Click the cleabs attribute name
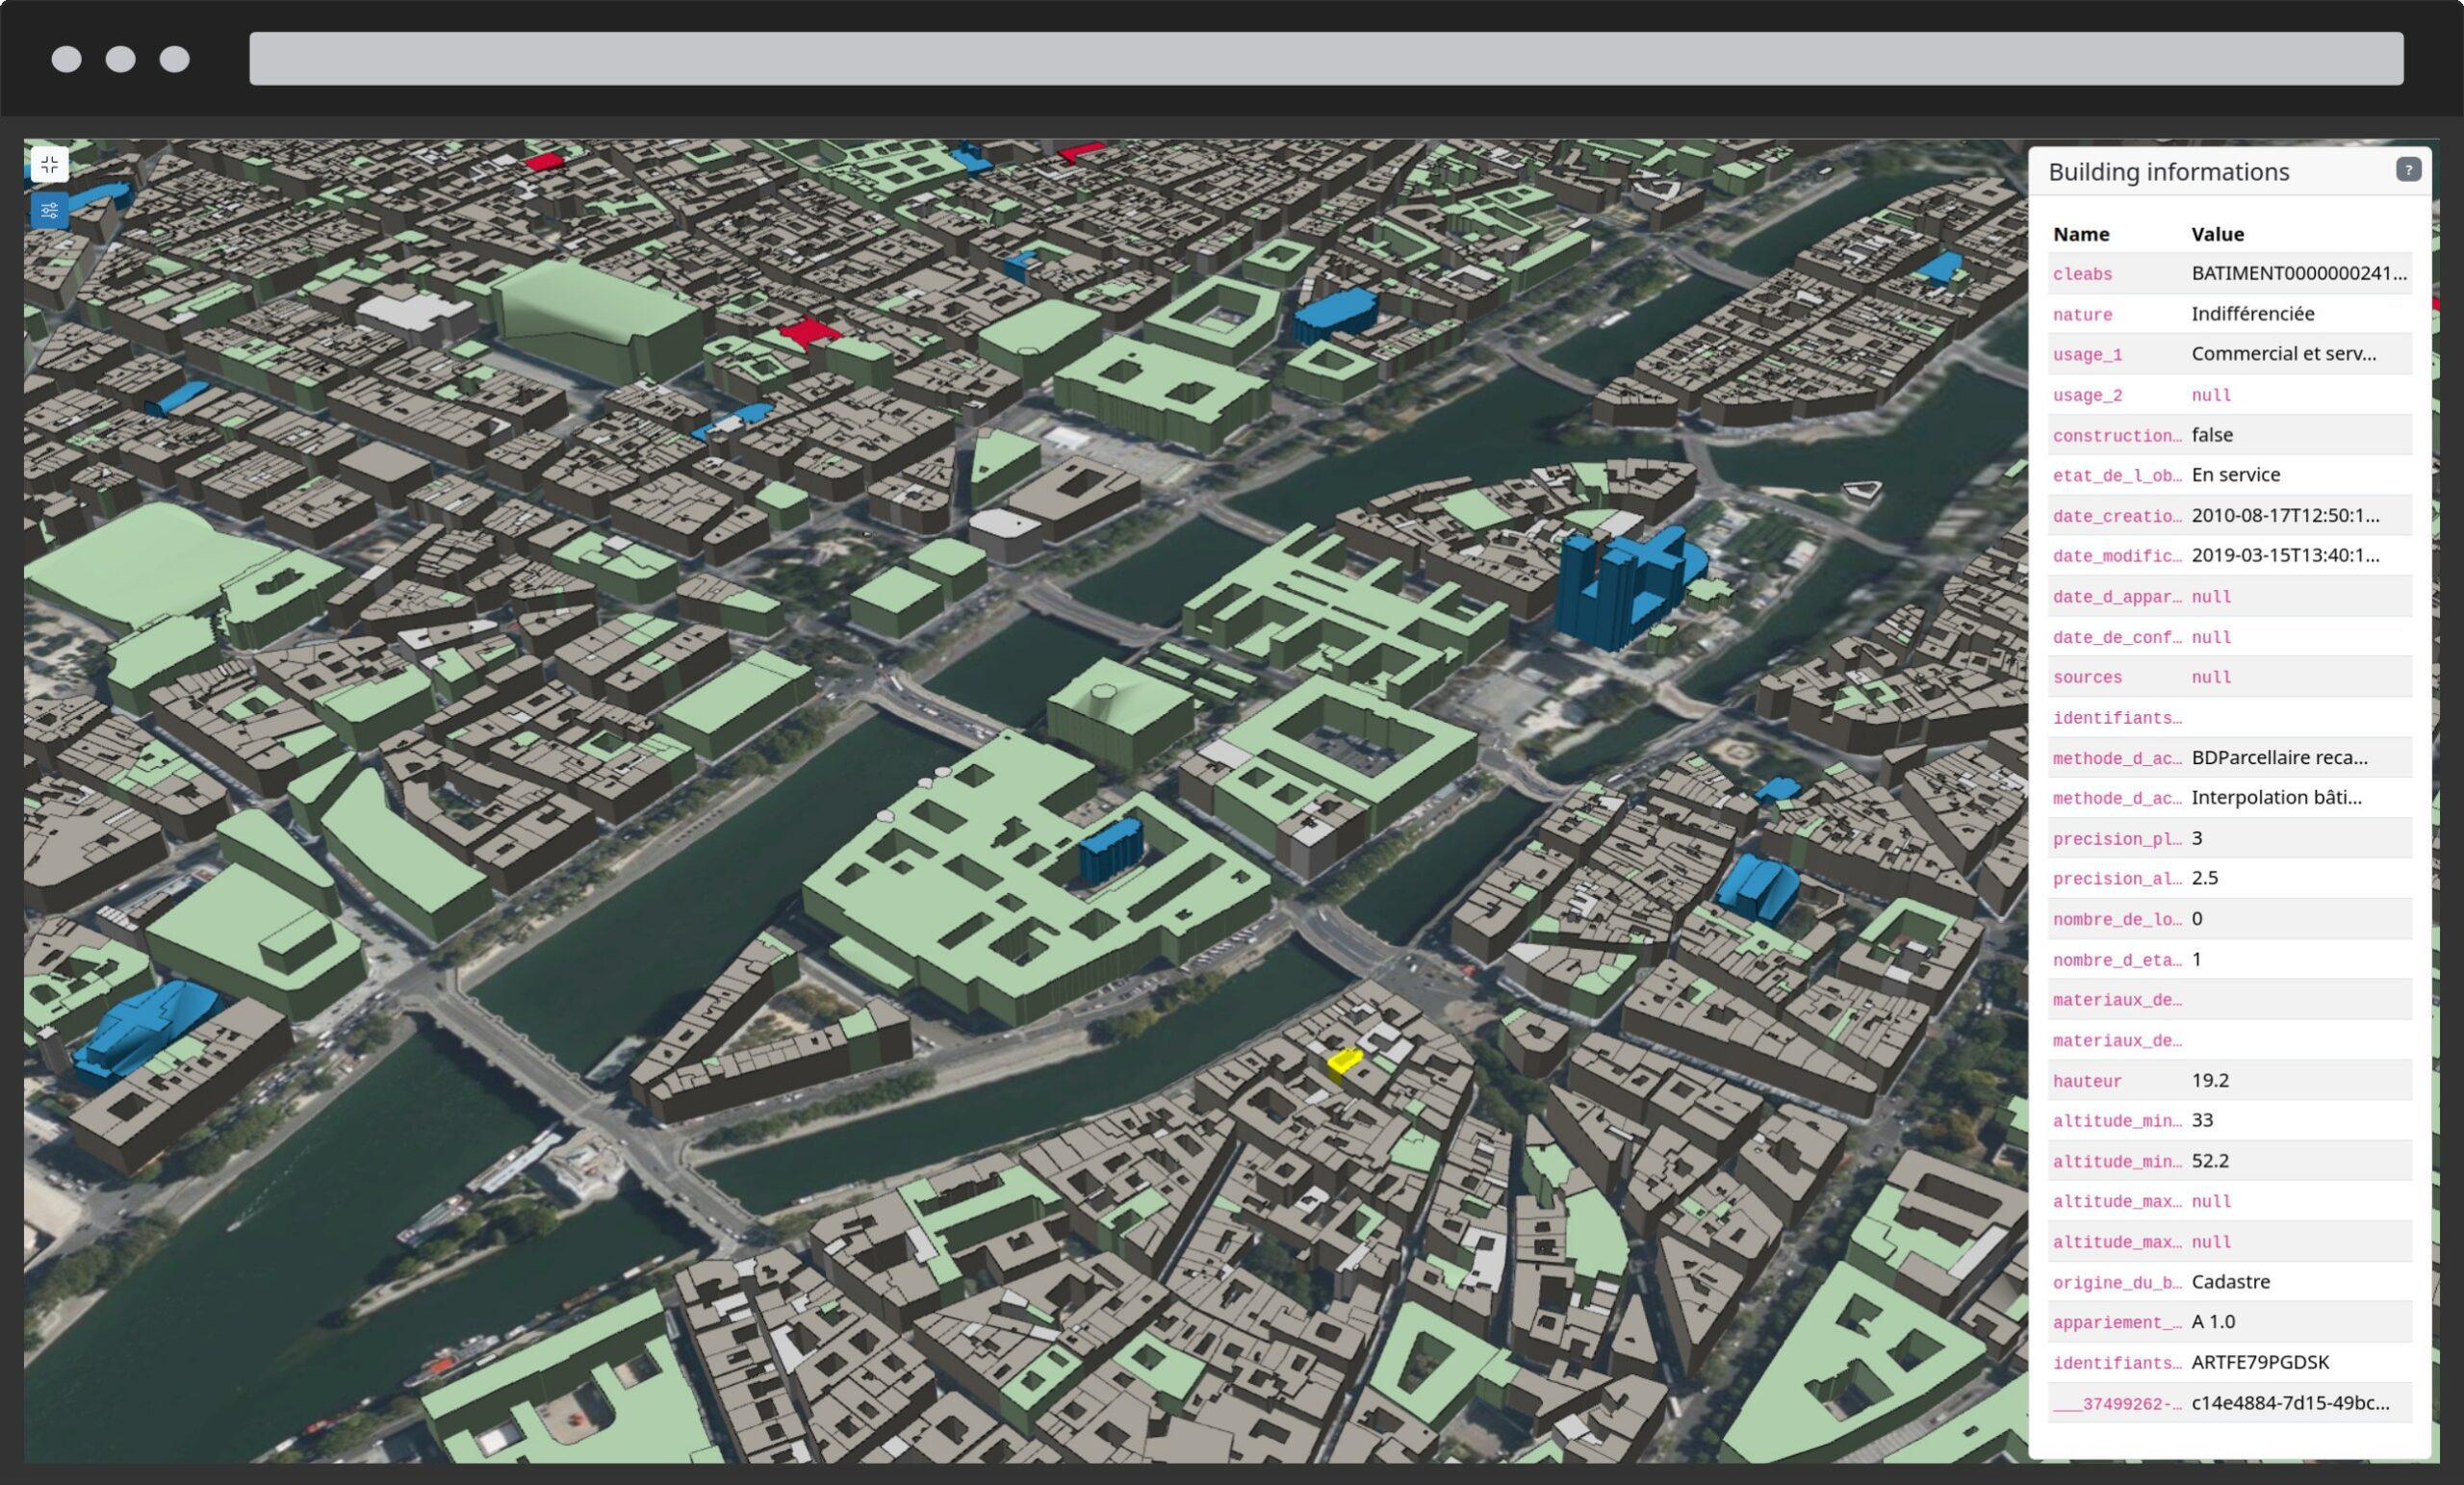Screen dimensions: 2464x1485 [x=2083, y=274]
